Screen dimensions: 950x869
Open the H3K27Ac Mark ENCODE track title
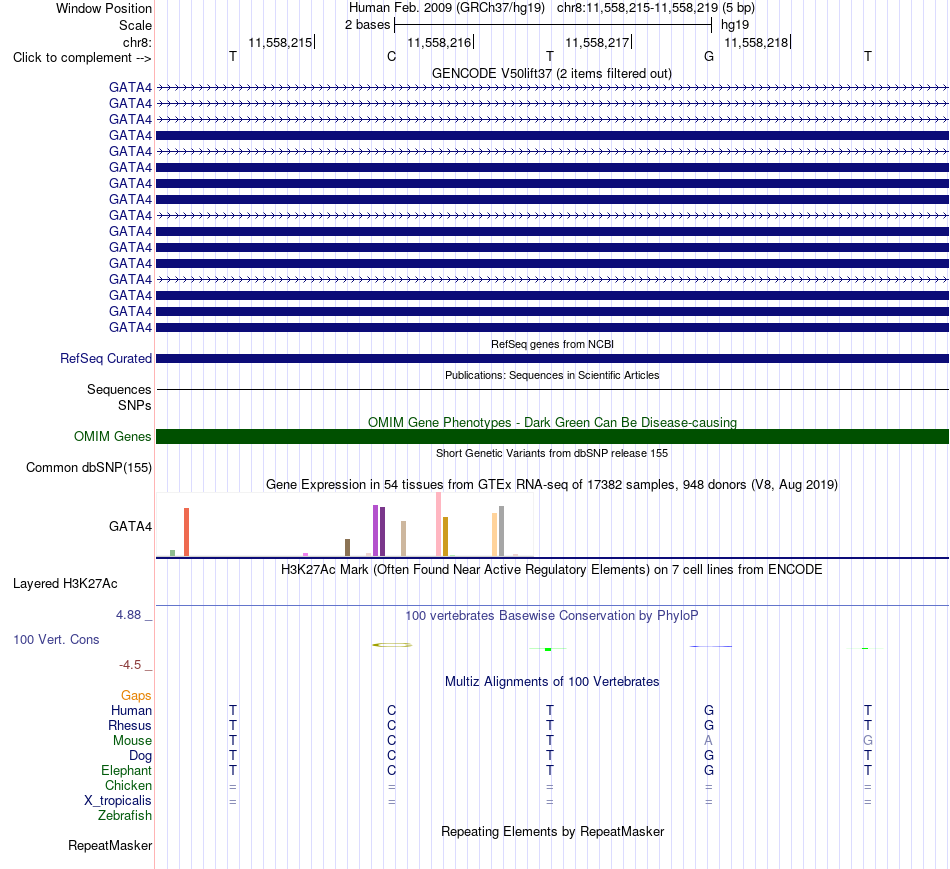(552, 570)
